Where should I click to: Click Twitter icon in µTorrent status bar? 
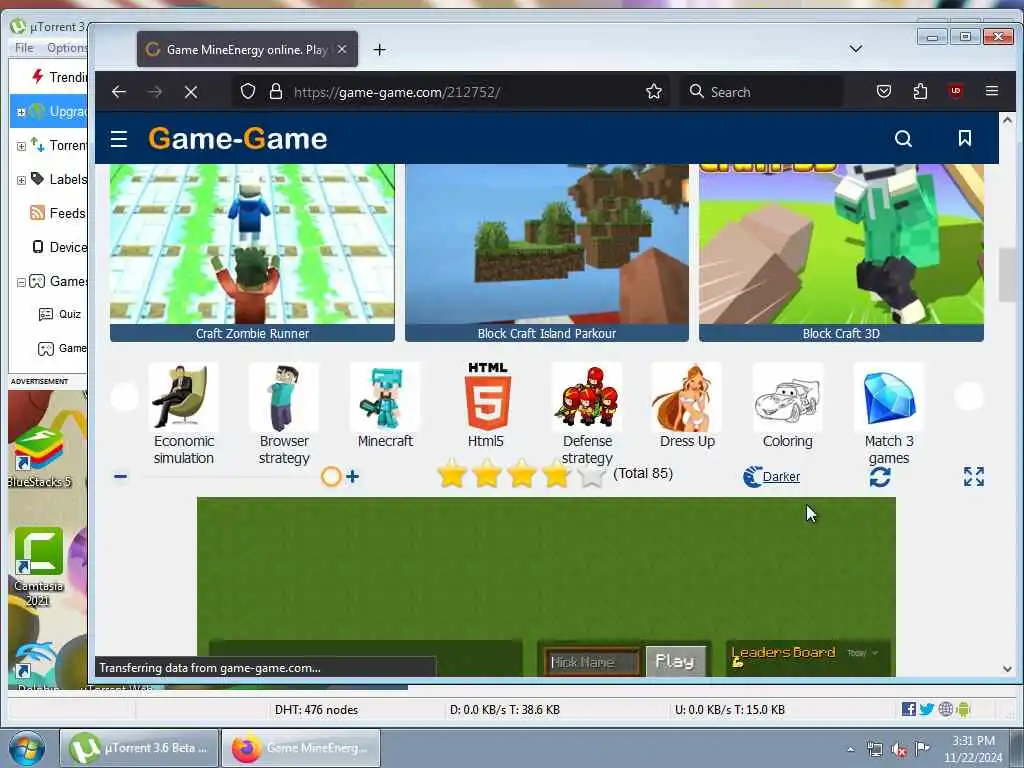927,709
